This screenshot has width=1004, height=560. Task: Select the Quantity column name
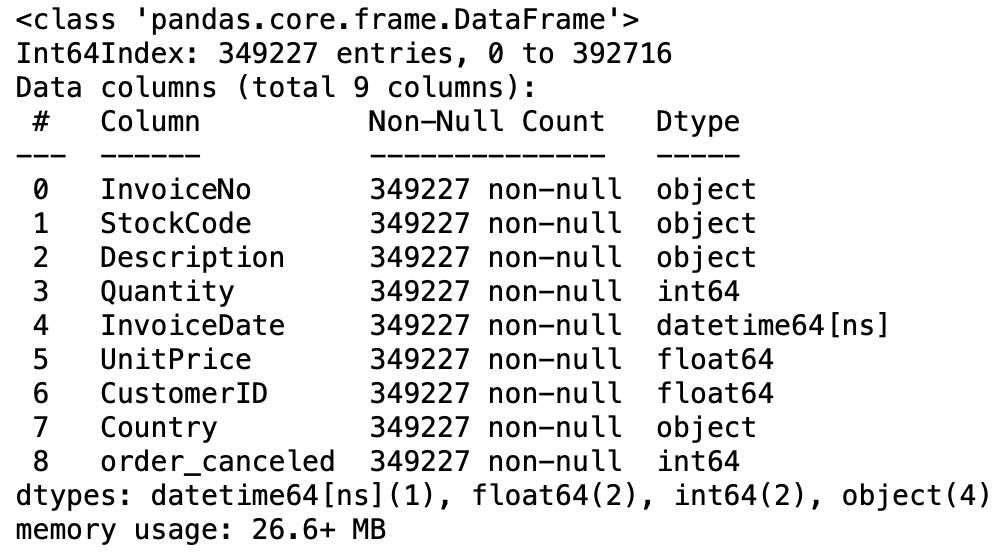[x=167, y=291]
